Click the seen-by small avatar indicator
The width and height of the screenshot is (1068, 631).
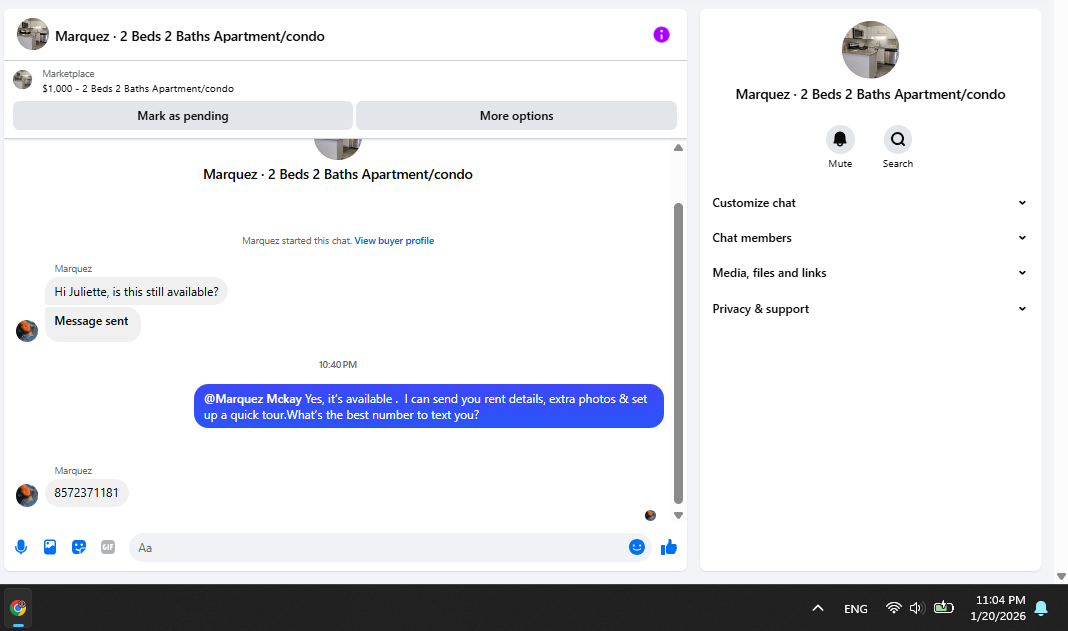pyautogui.click(x=650, y=515)
